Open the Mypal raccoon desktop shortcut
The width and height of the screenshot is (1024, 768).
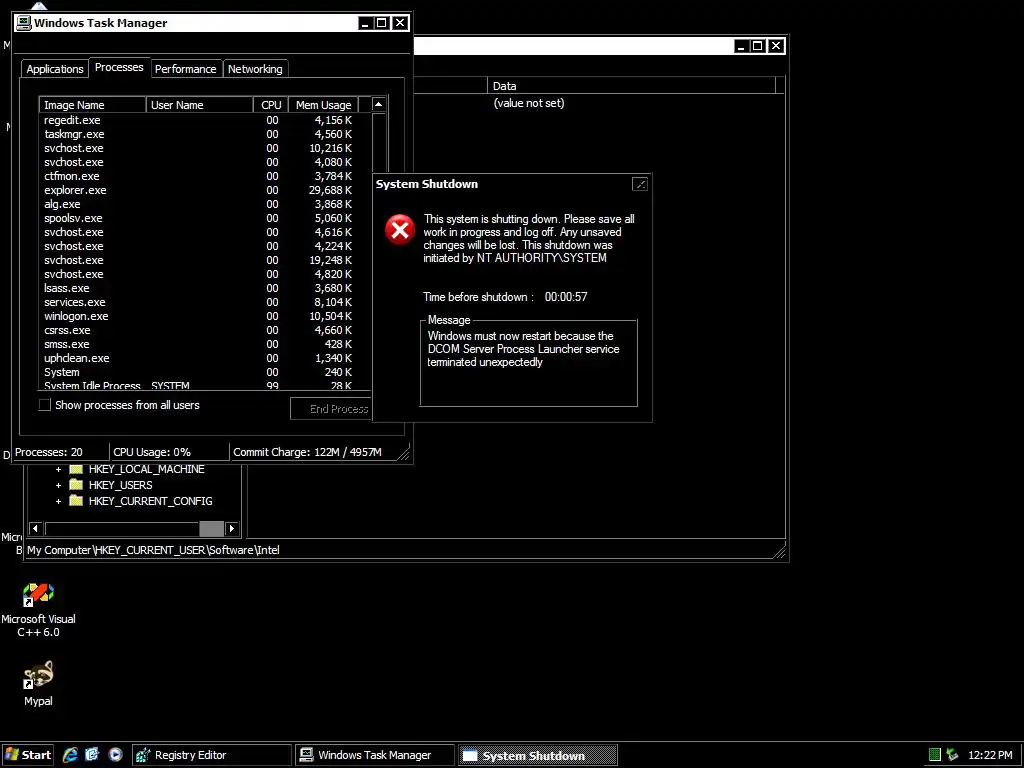tap(38, 683)
